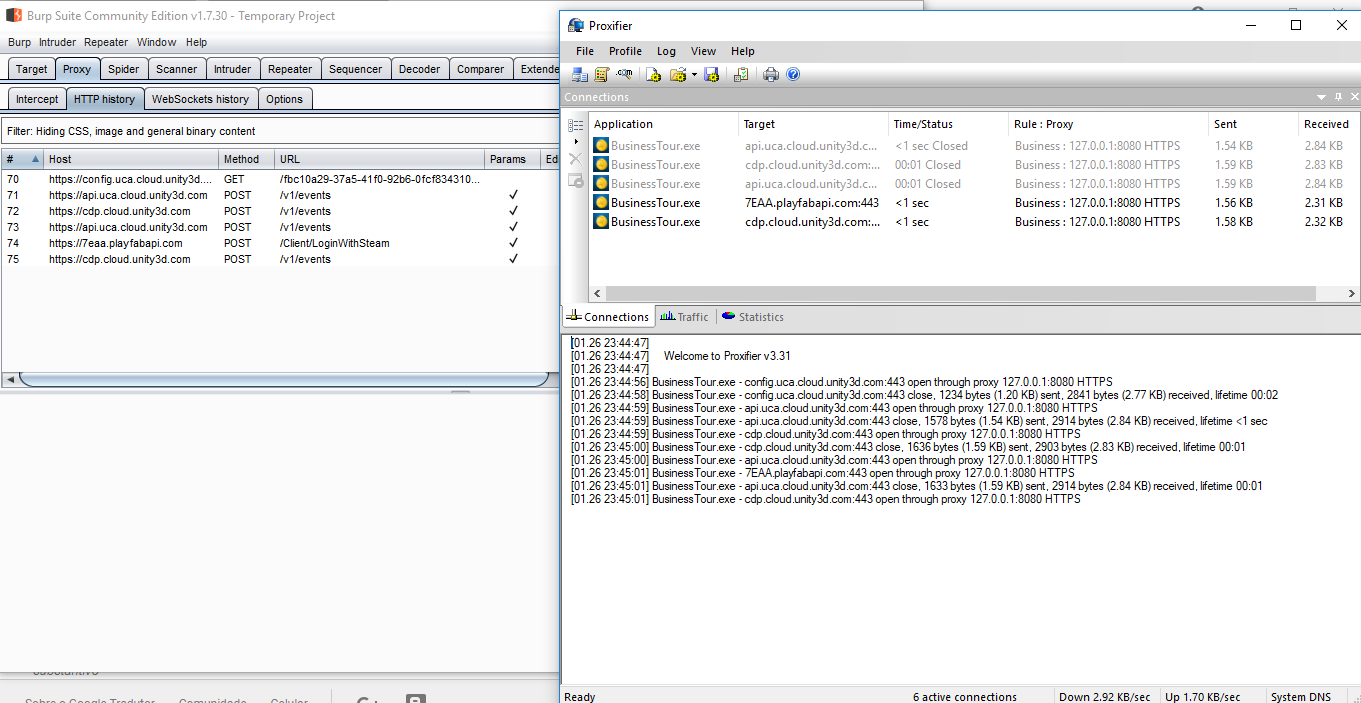This screenshot has height=703, width=1361.
Task: Open the Intercept sub-tab
Action: [37, 99]
